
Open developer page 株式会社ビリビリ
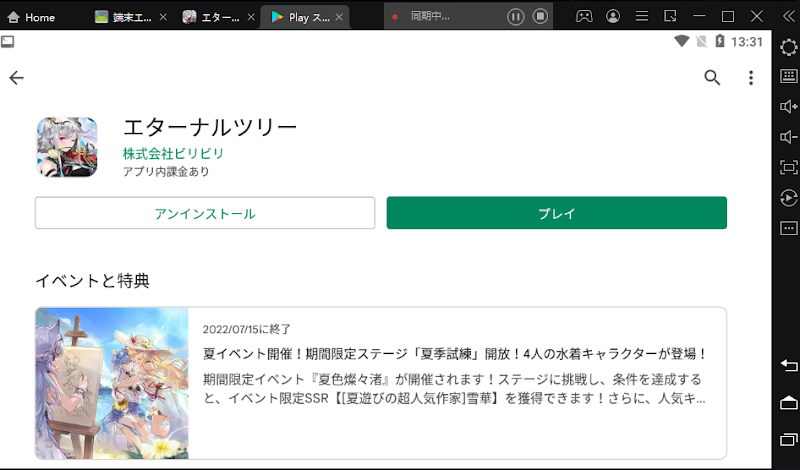pyautogui.click(x=173, y=153)
